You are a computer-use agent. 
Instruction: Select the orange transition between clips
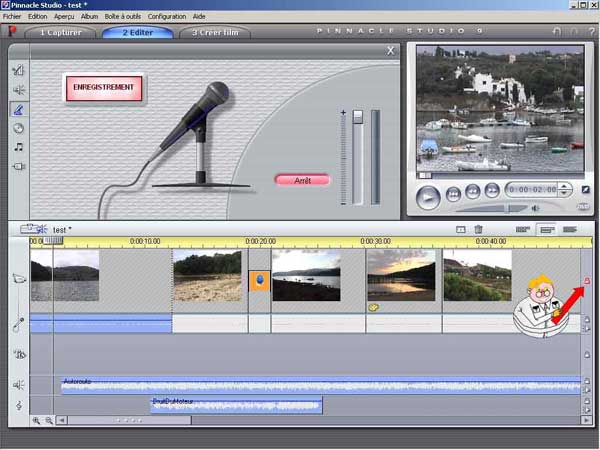(x=259, y=281)
